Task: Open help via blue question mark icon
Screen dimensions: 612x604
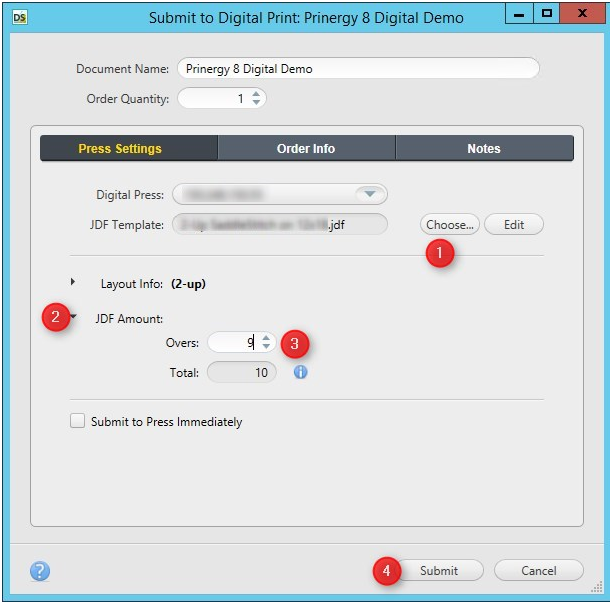Action: point(40,571)
